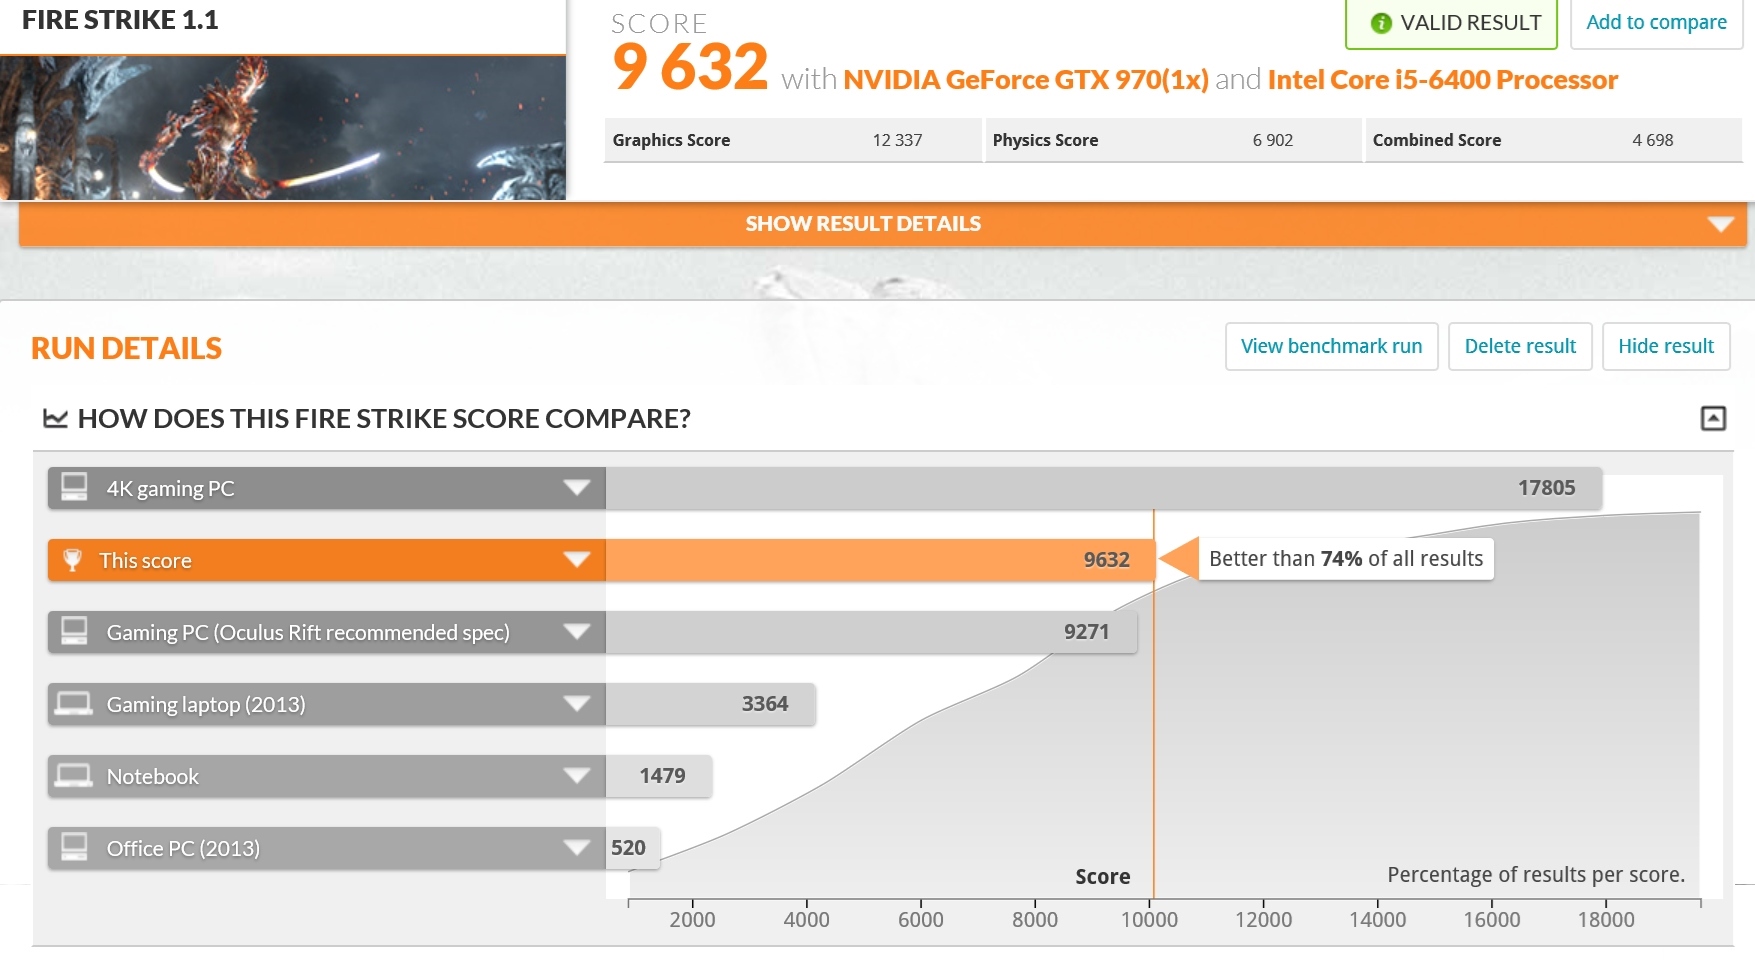Open Intel Core i5-6400 Processor link

(1442, 80)
